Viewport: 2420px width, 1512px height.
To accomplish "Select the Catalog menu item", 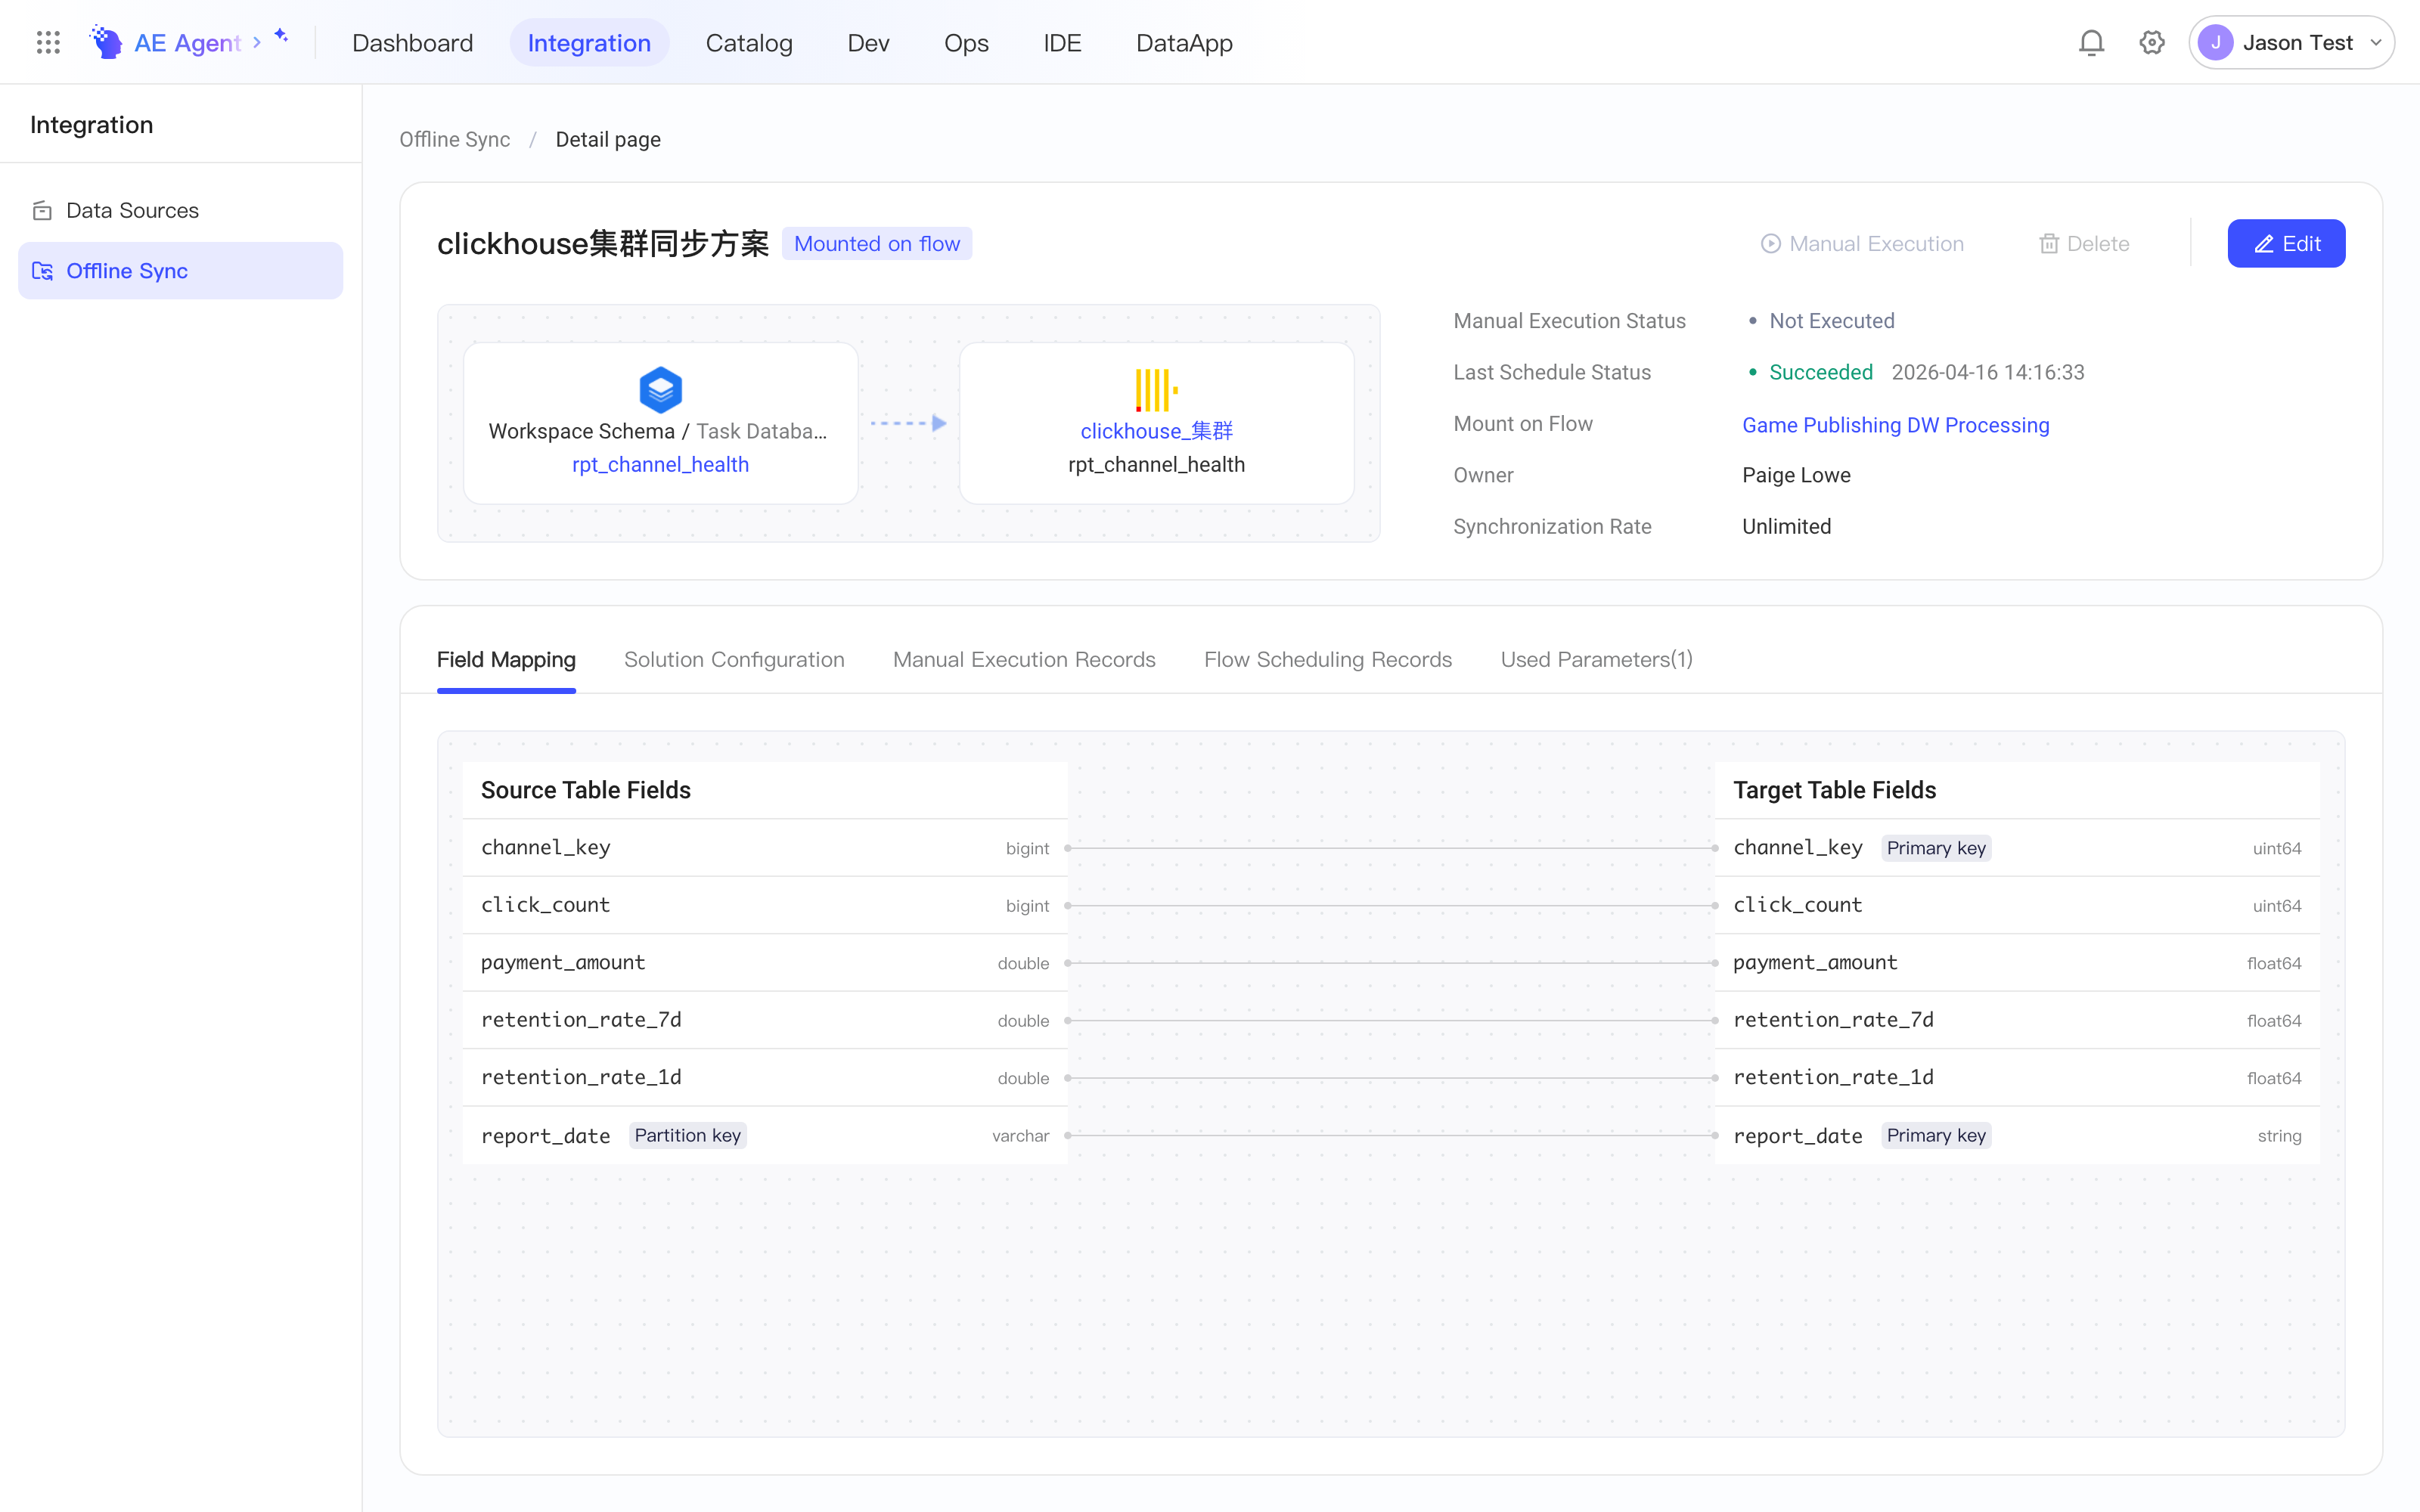I will [x=749, y=43].
